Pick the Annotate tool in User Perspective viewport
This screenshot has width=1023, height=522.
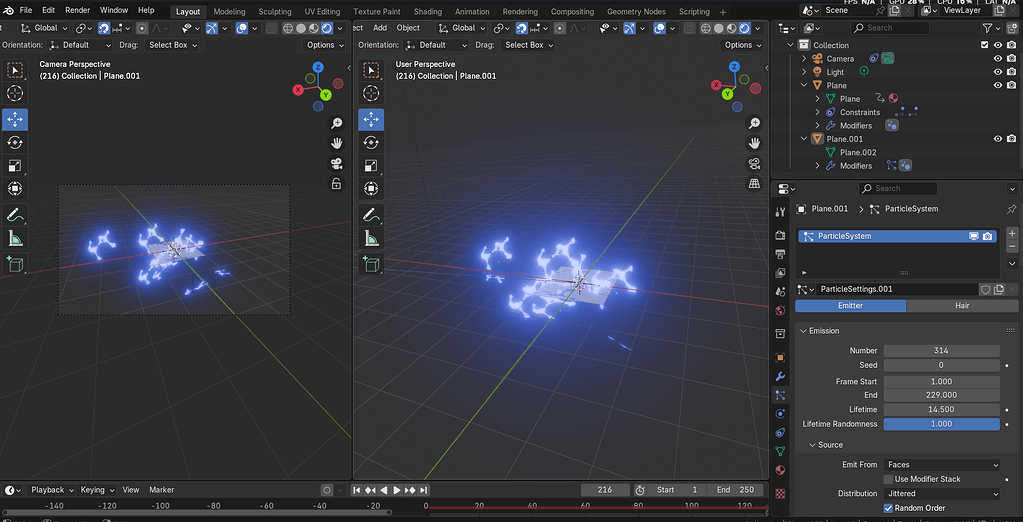coord(371,215)
